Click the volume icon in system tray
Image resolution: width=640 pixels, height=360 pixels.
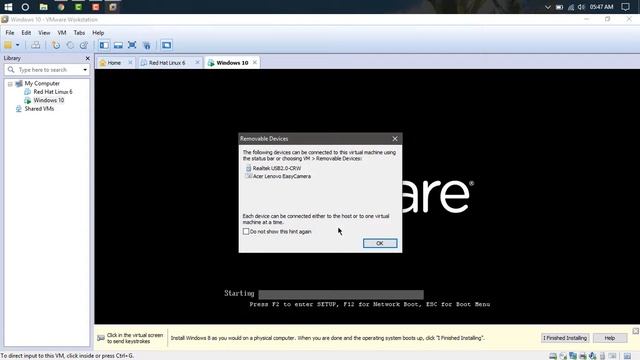581,7
